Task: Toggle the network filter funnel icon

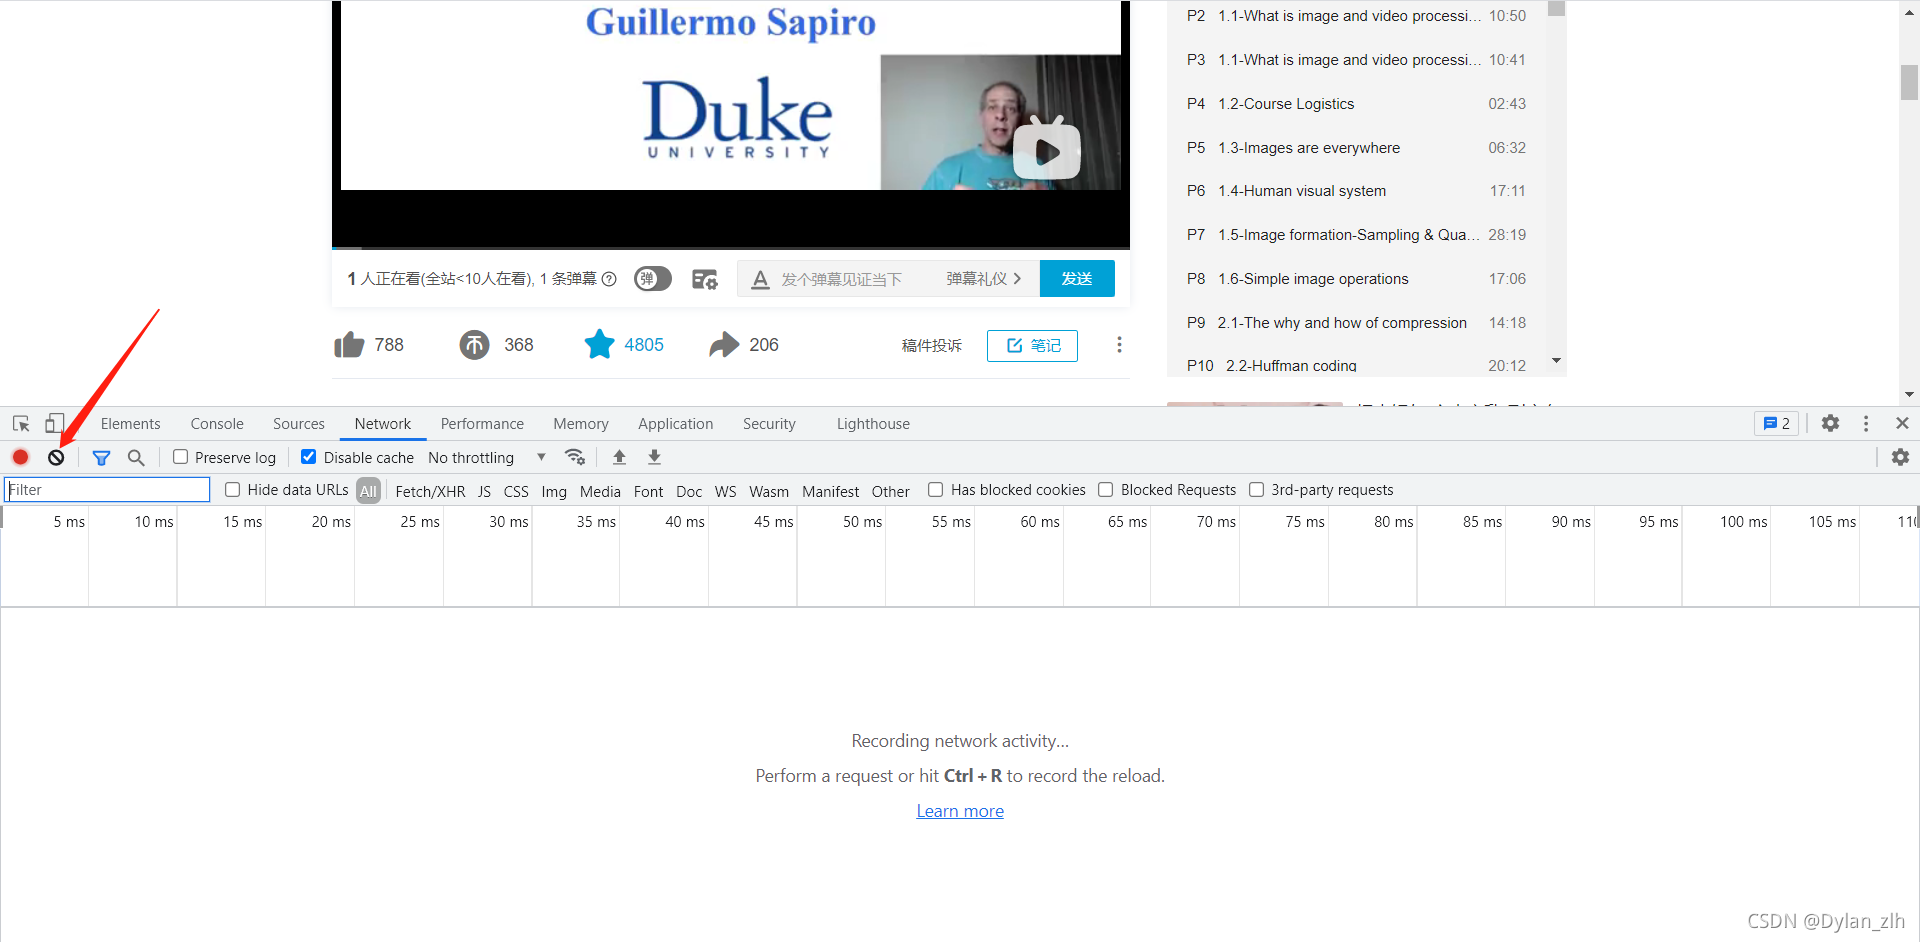Action: (x=101, y=457)
